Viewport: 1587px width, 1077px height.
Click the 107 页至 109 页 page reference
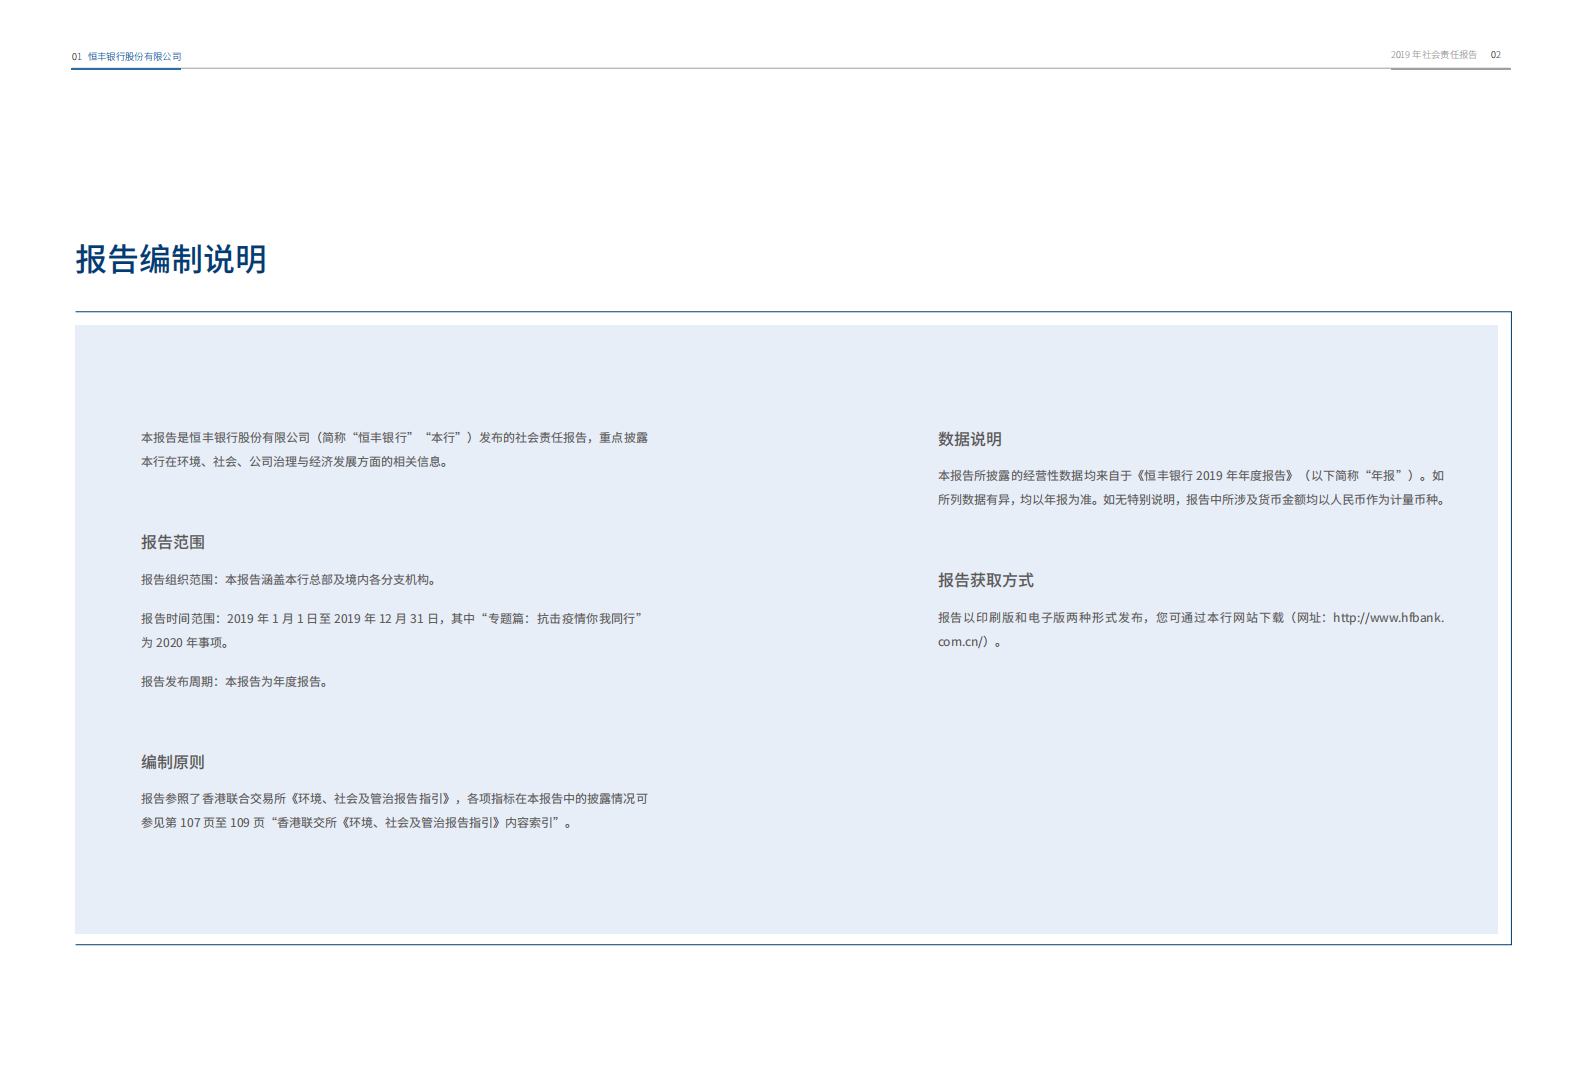tap(222, 823)
